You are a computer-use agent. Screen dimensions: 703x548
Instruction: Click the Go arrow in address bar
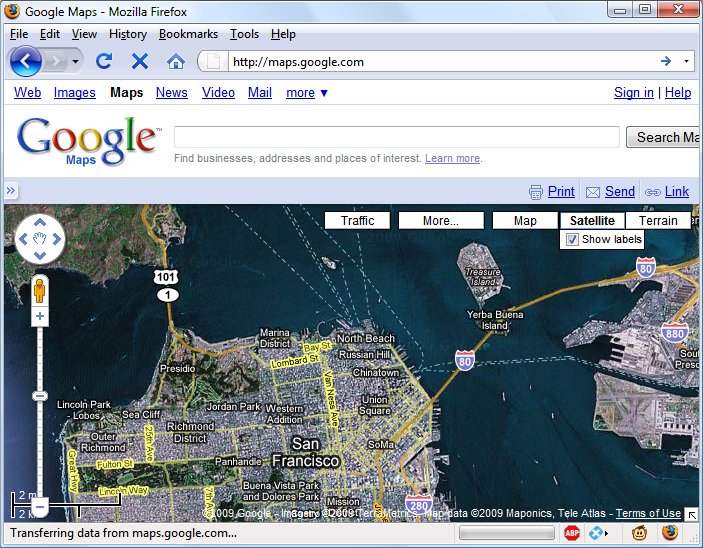tap(666, 61)
